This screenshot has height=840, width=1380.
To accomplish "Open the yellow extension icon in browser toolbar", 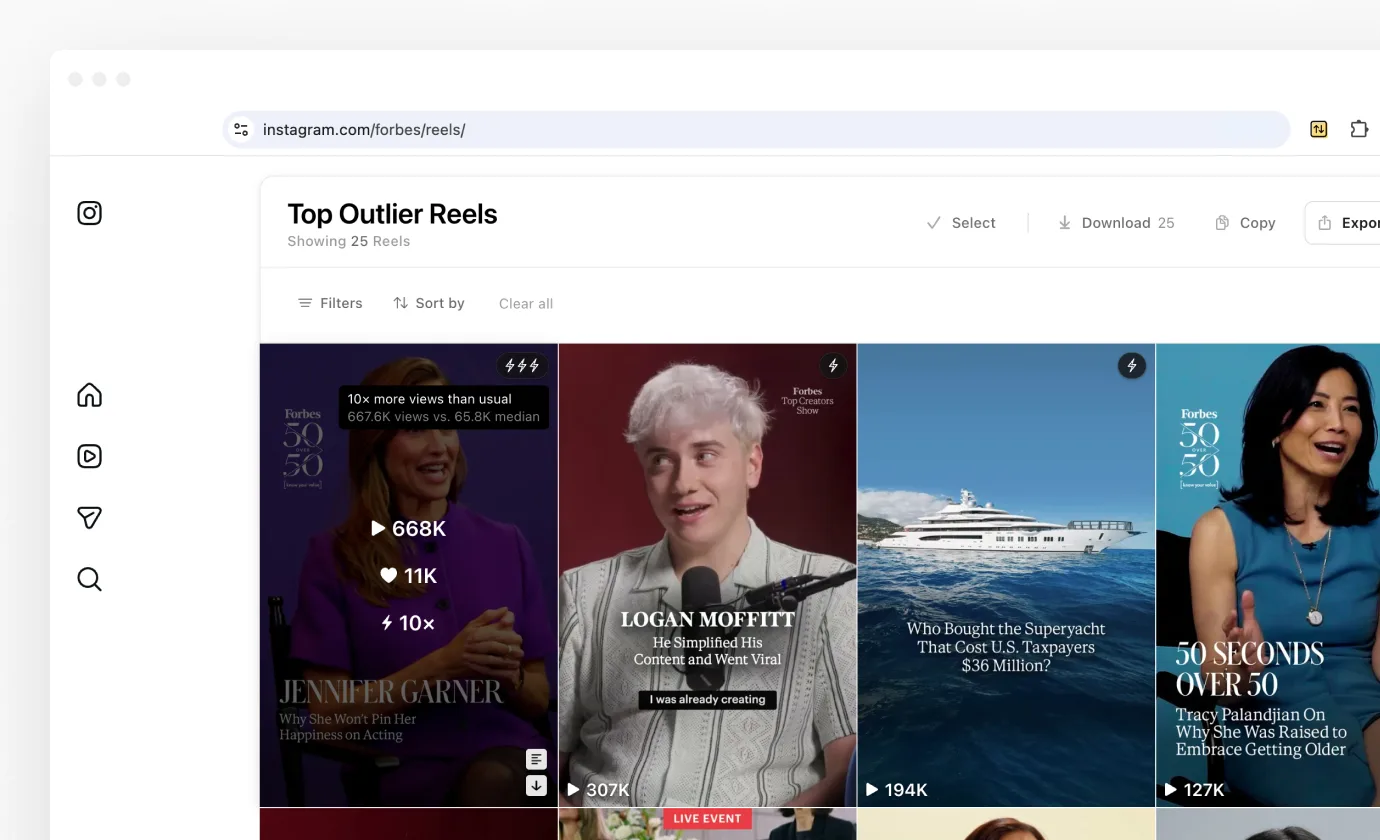I will click(x=1319, y=129).
